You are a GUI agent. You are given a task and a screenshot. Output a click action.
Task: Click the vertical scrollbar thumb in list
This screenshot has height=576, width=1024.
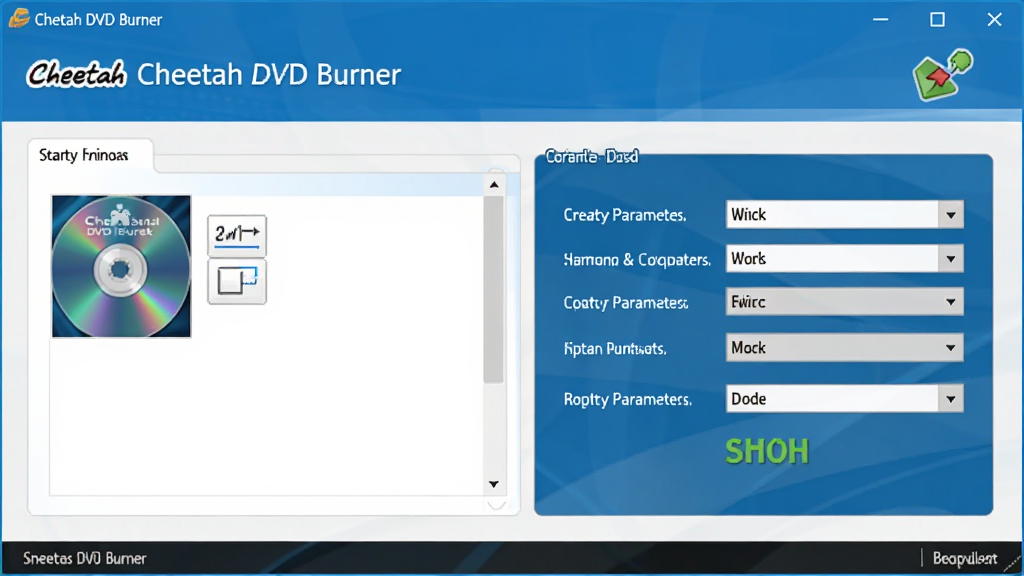(x=494, y=289)
